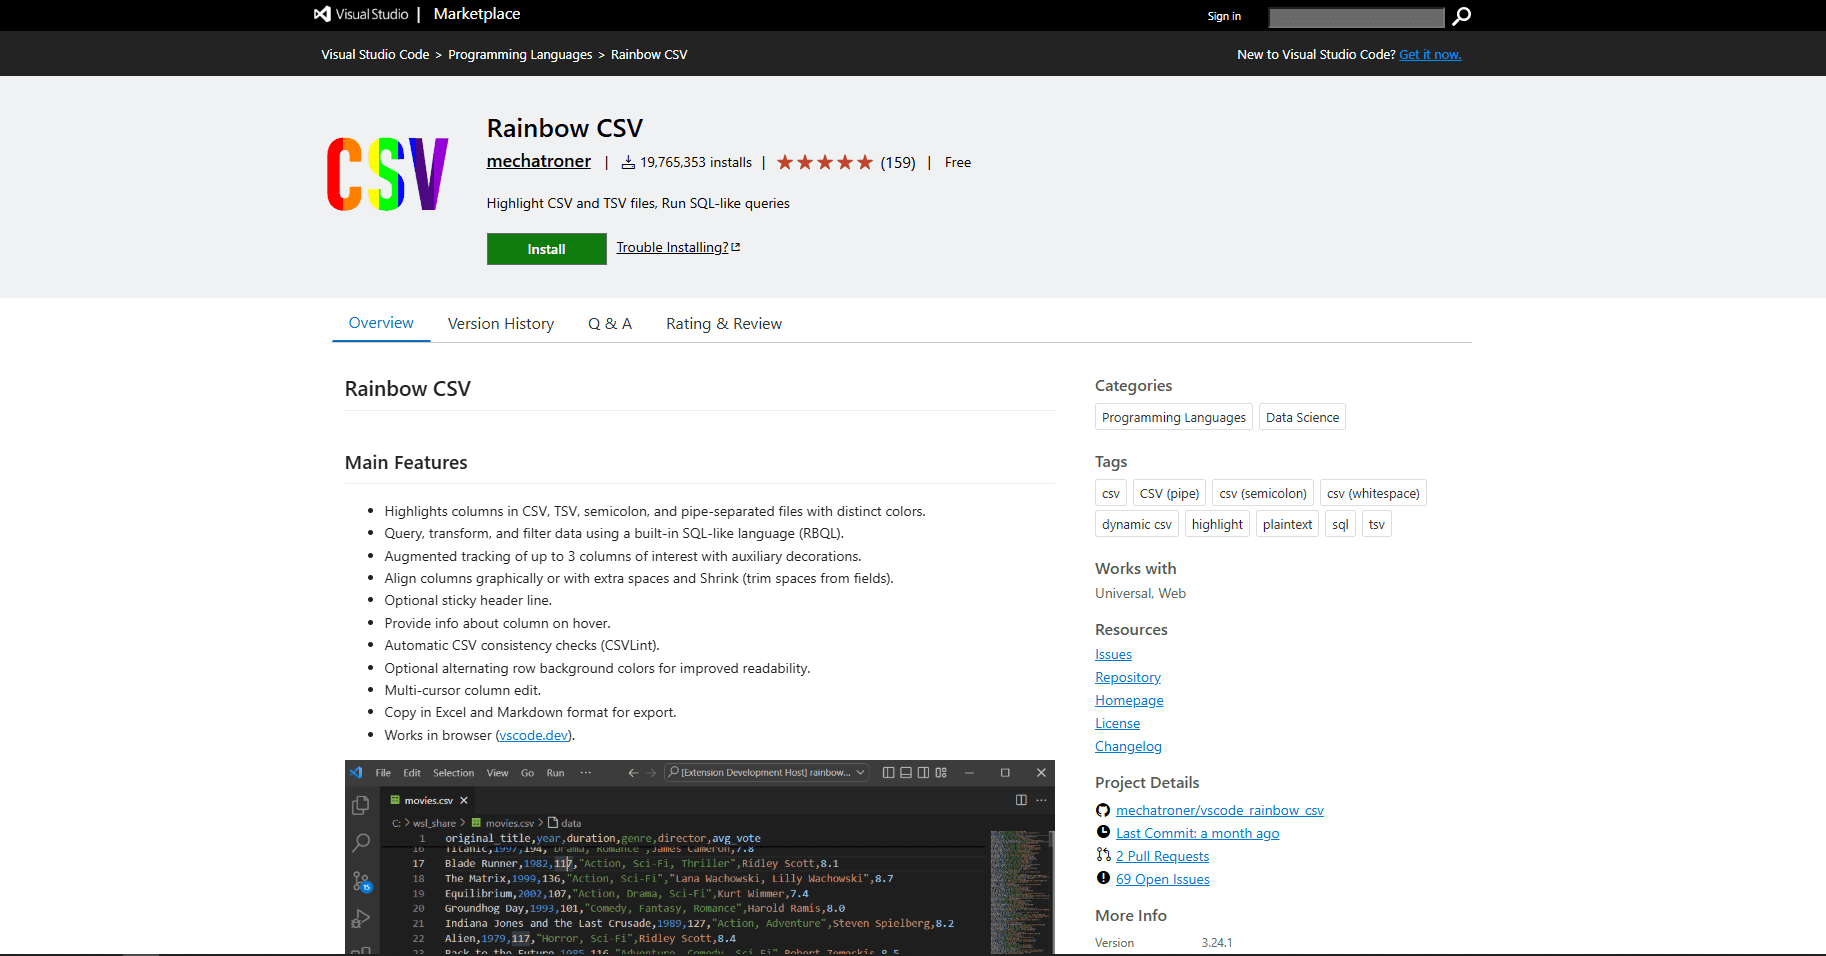Click the pull requests icon under Project Details
Screen dimensions: 1826x956
click(1103, 855)
